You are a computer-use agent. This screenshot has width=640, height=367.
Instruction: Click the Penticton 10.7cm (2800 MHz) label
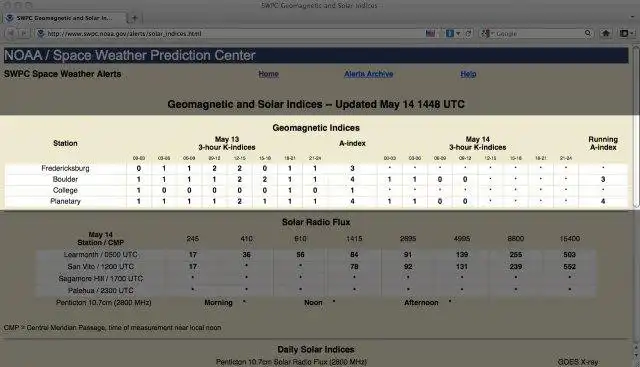pos(104,302)
